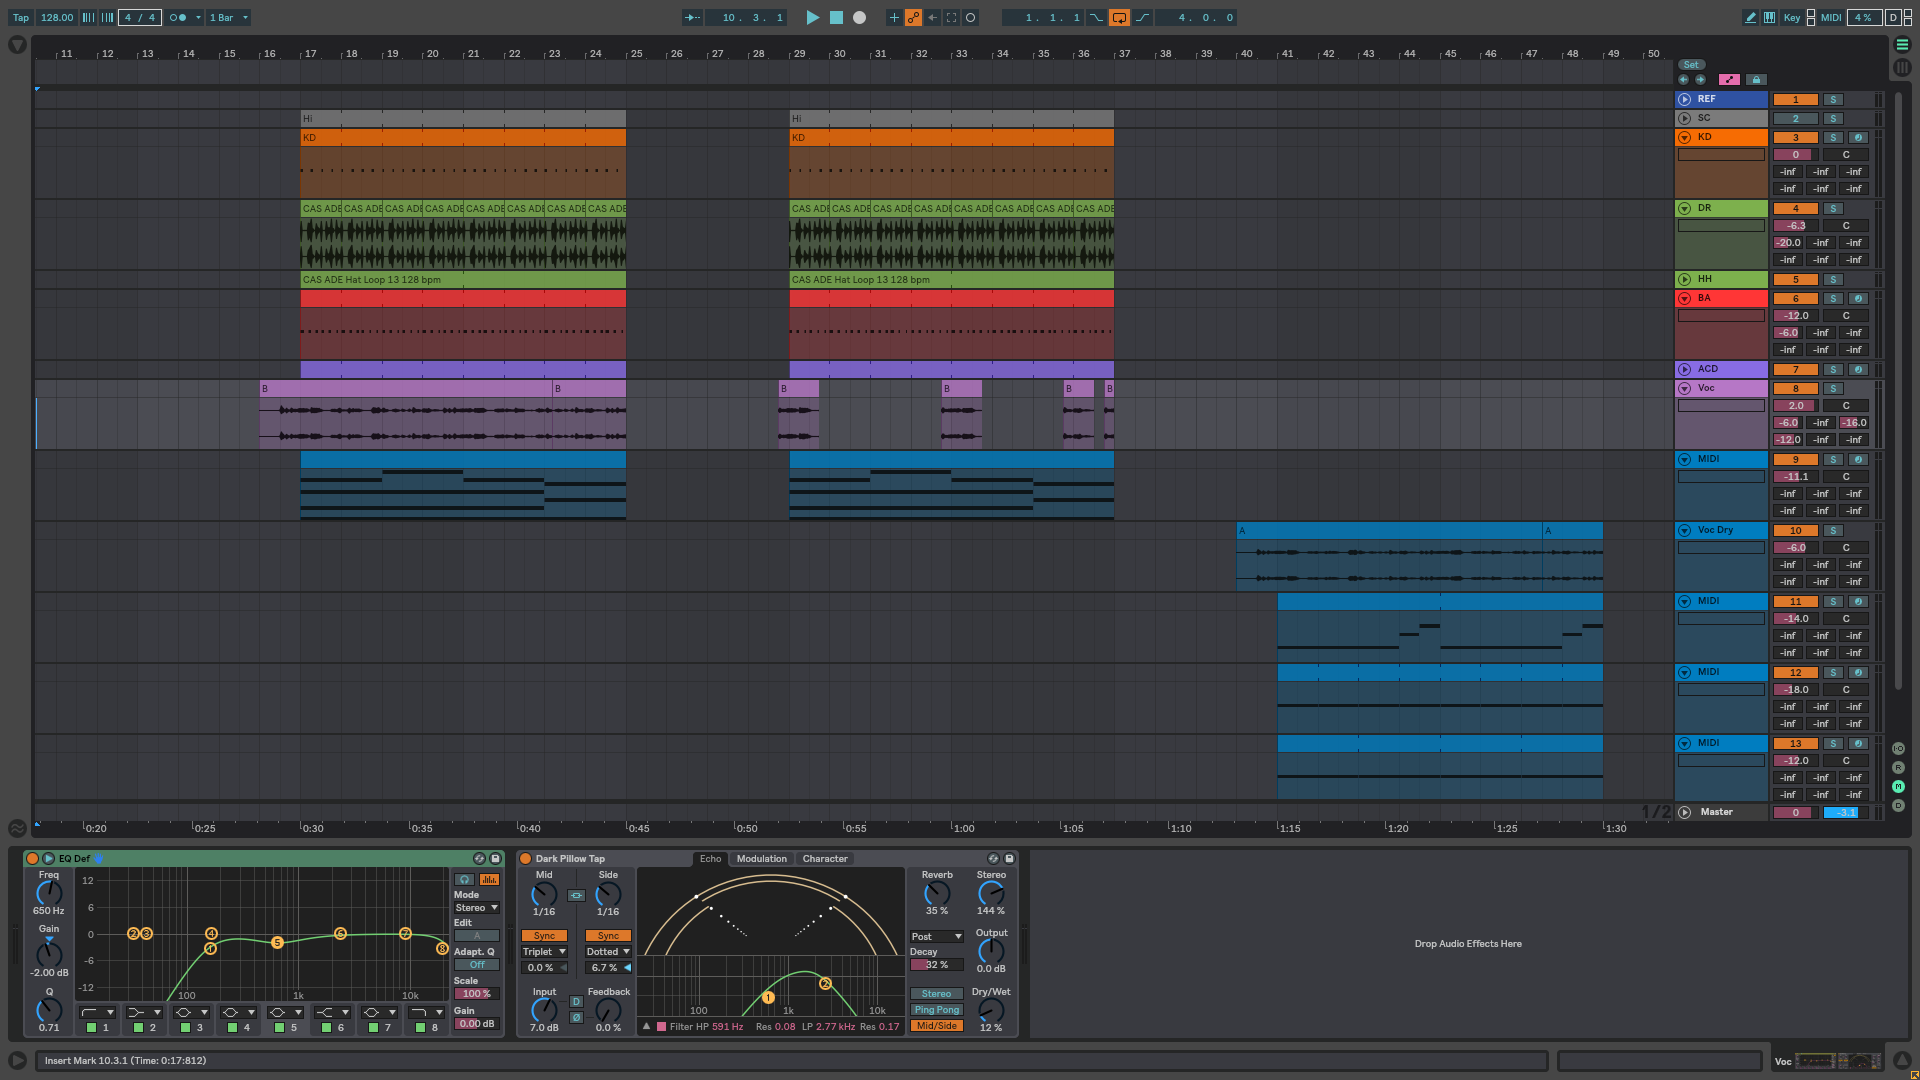1920x1080 pixels.
Task: Unfold the REF track
Action: coord(1685,99)
